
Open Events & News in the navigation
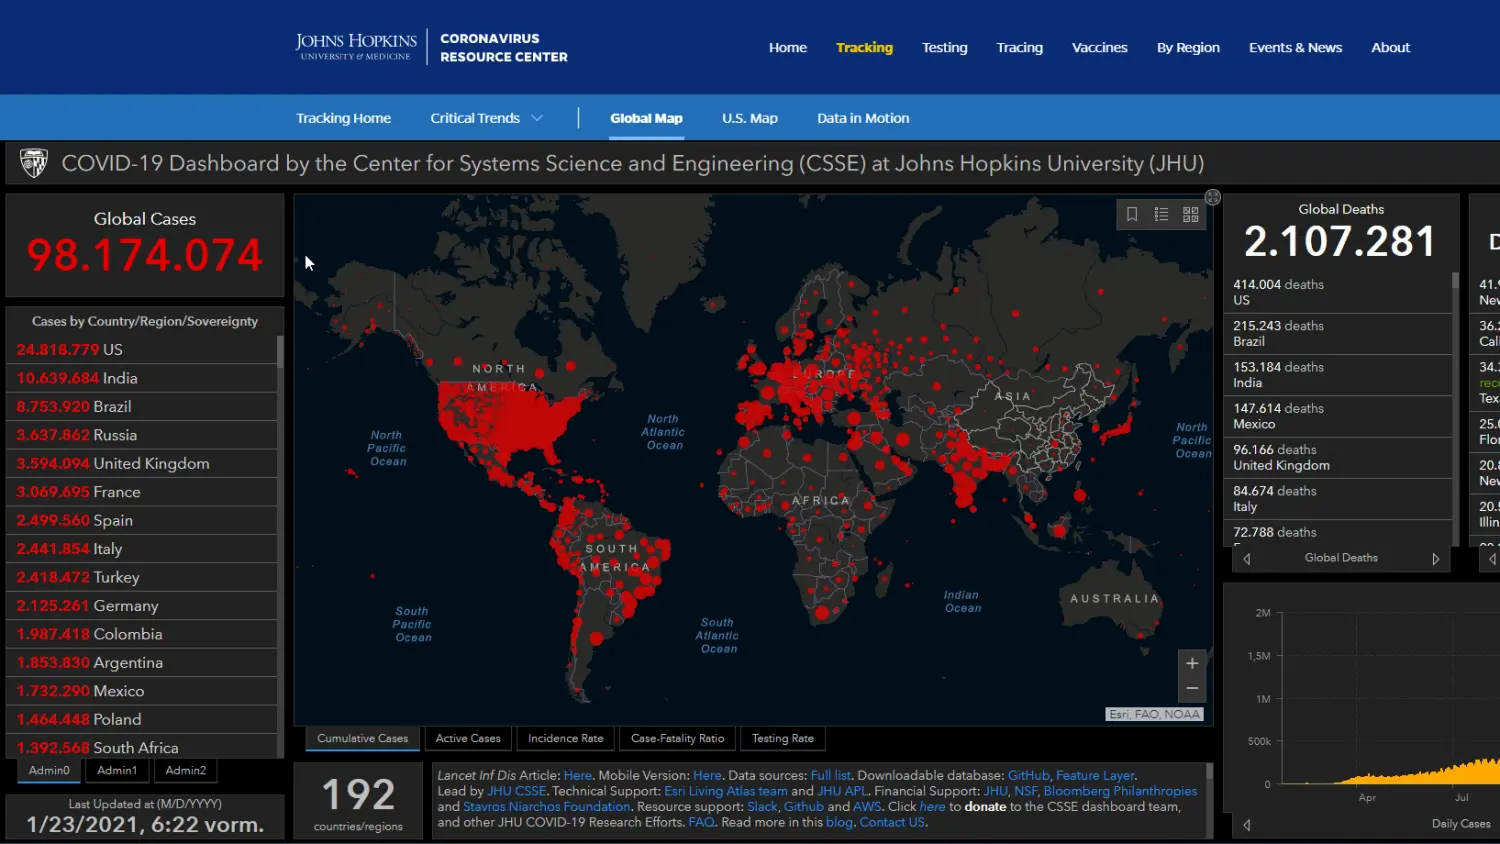coord(1296,47)
